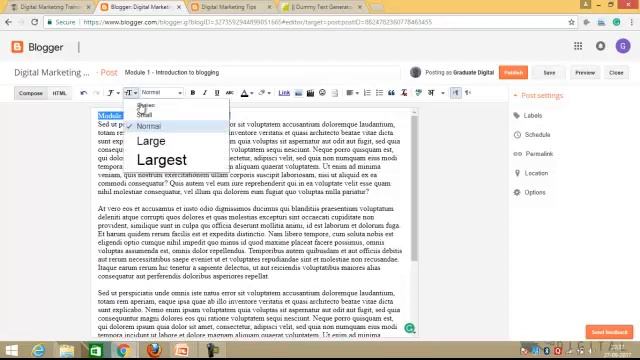Screen dimensions: 640x360
Task: Switch to HTML mode
Action: [59, 93]
